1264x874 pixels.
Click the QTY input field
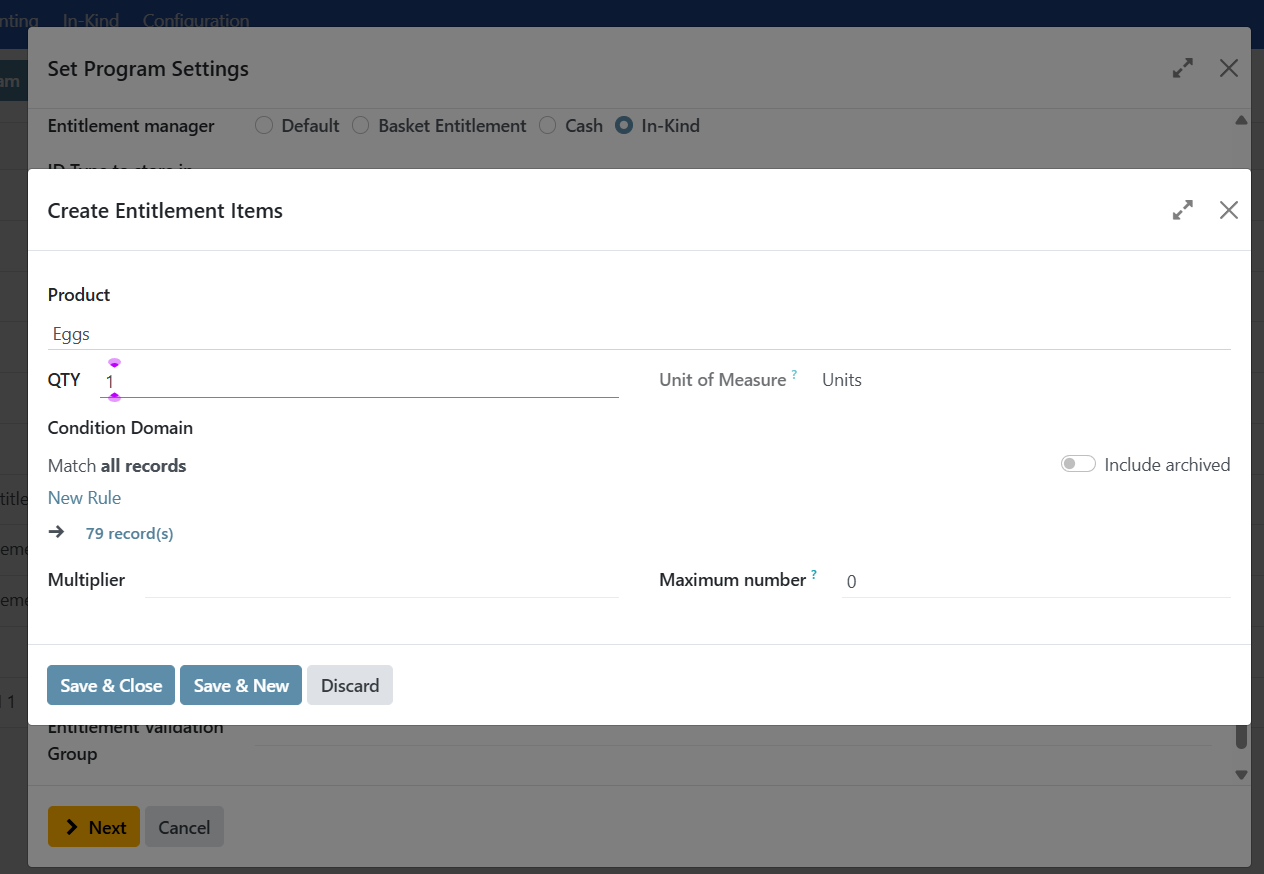click(360, 381)
